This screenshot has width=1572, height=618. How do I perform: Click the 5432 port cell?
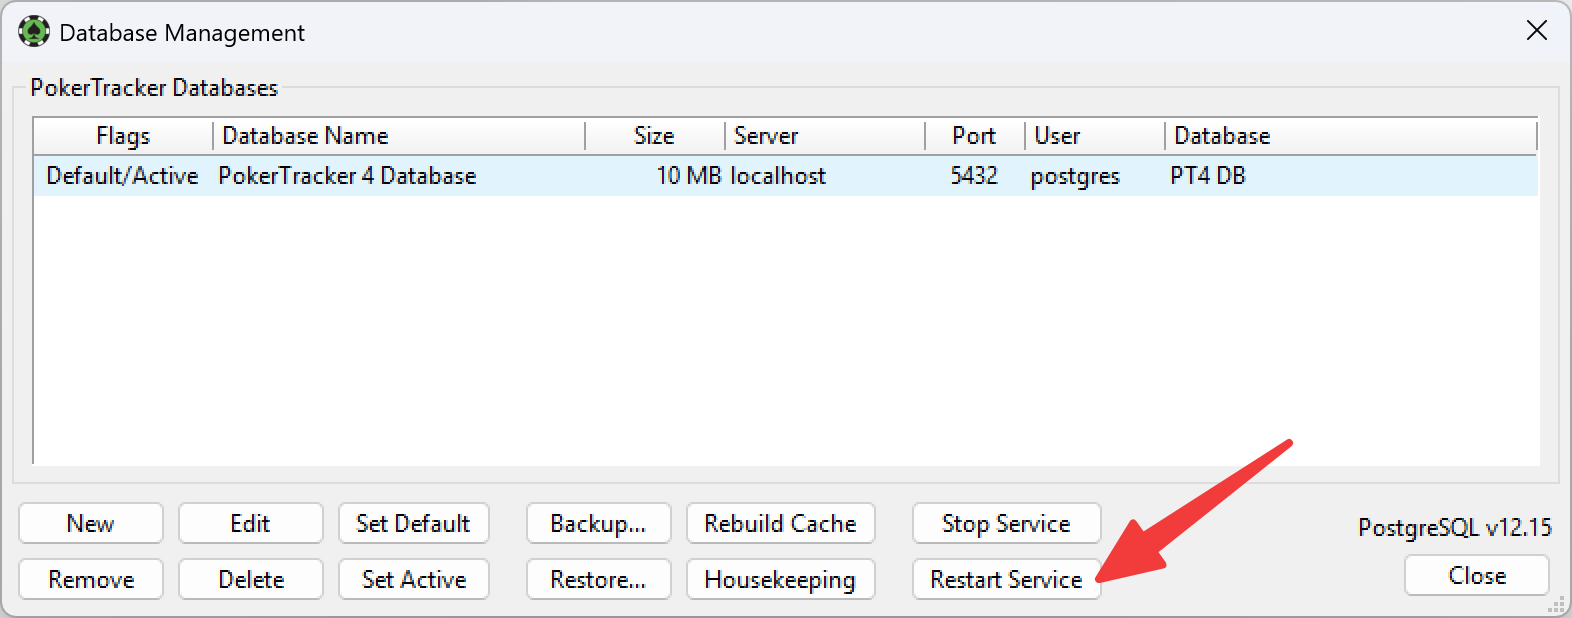[x=974, y=176]
